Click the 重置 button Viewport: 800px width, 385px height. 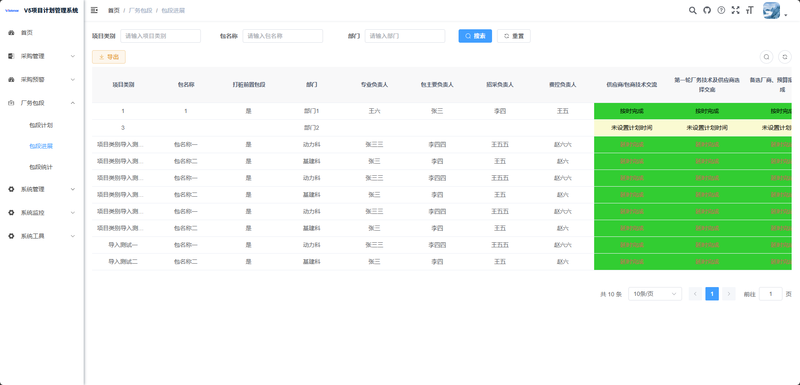514,36
